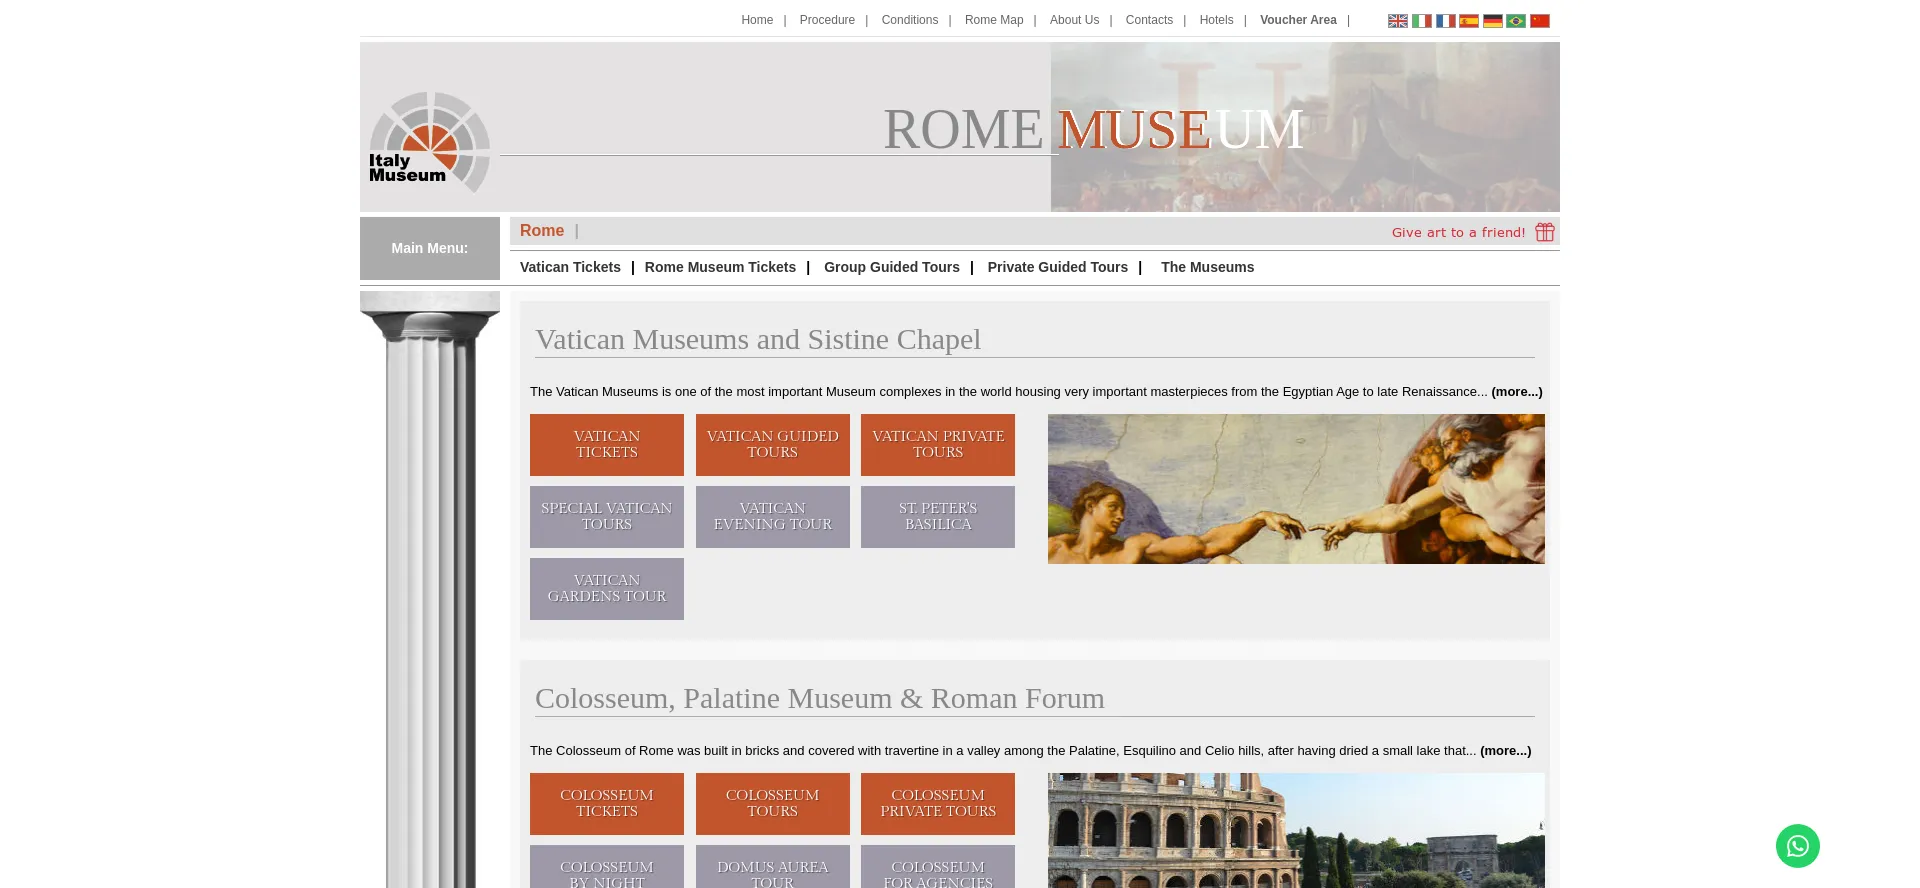This screenshot has height=888, width=1920.
Task: Select The Museums menu item
Action: [x=1207, y=267]
